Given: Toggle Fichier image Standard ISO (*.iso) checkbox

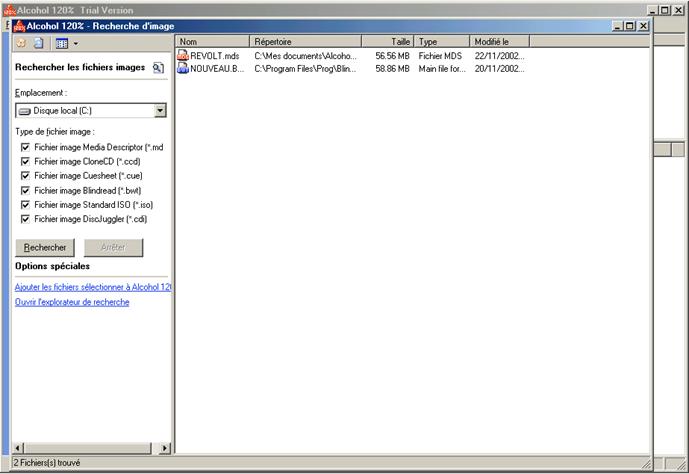Looking at the screenshot, I should click(x=25, y=205).
